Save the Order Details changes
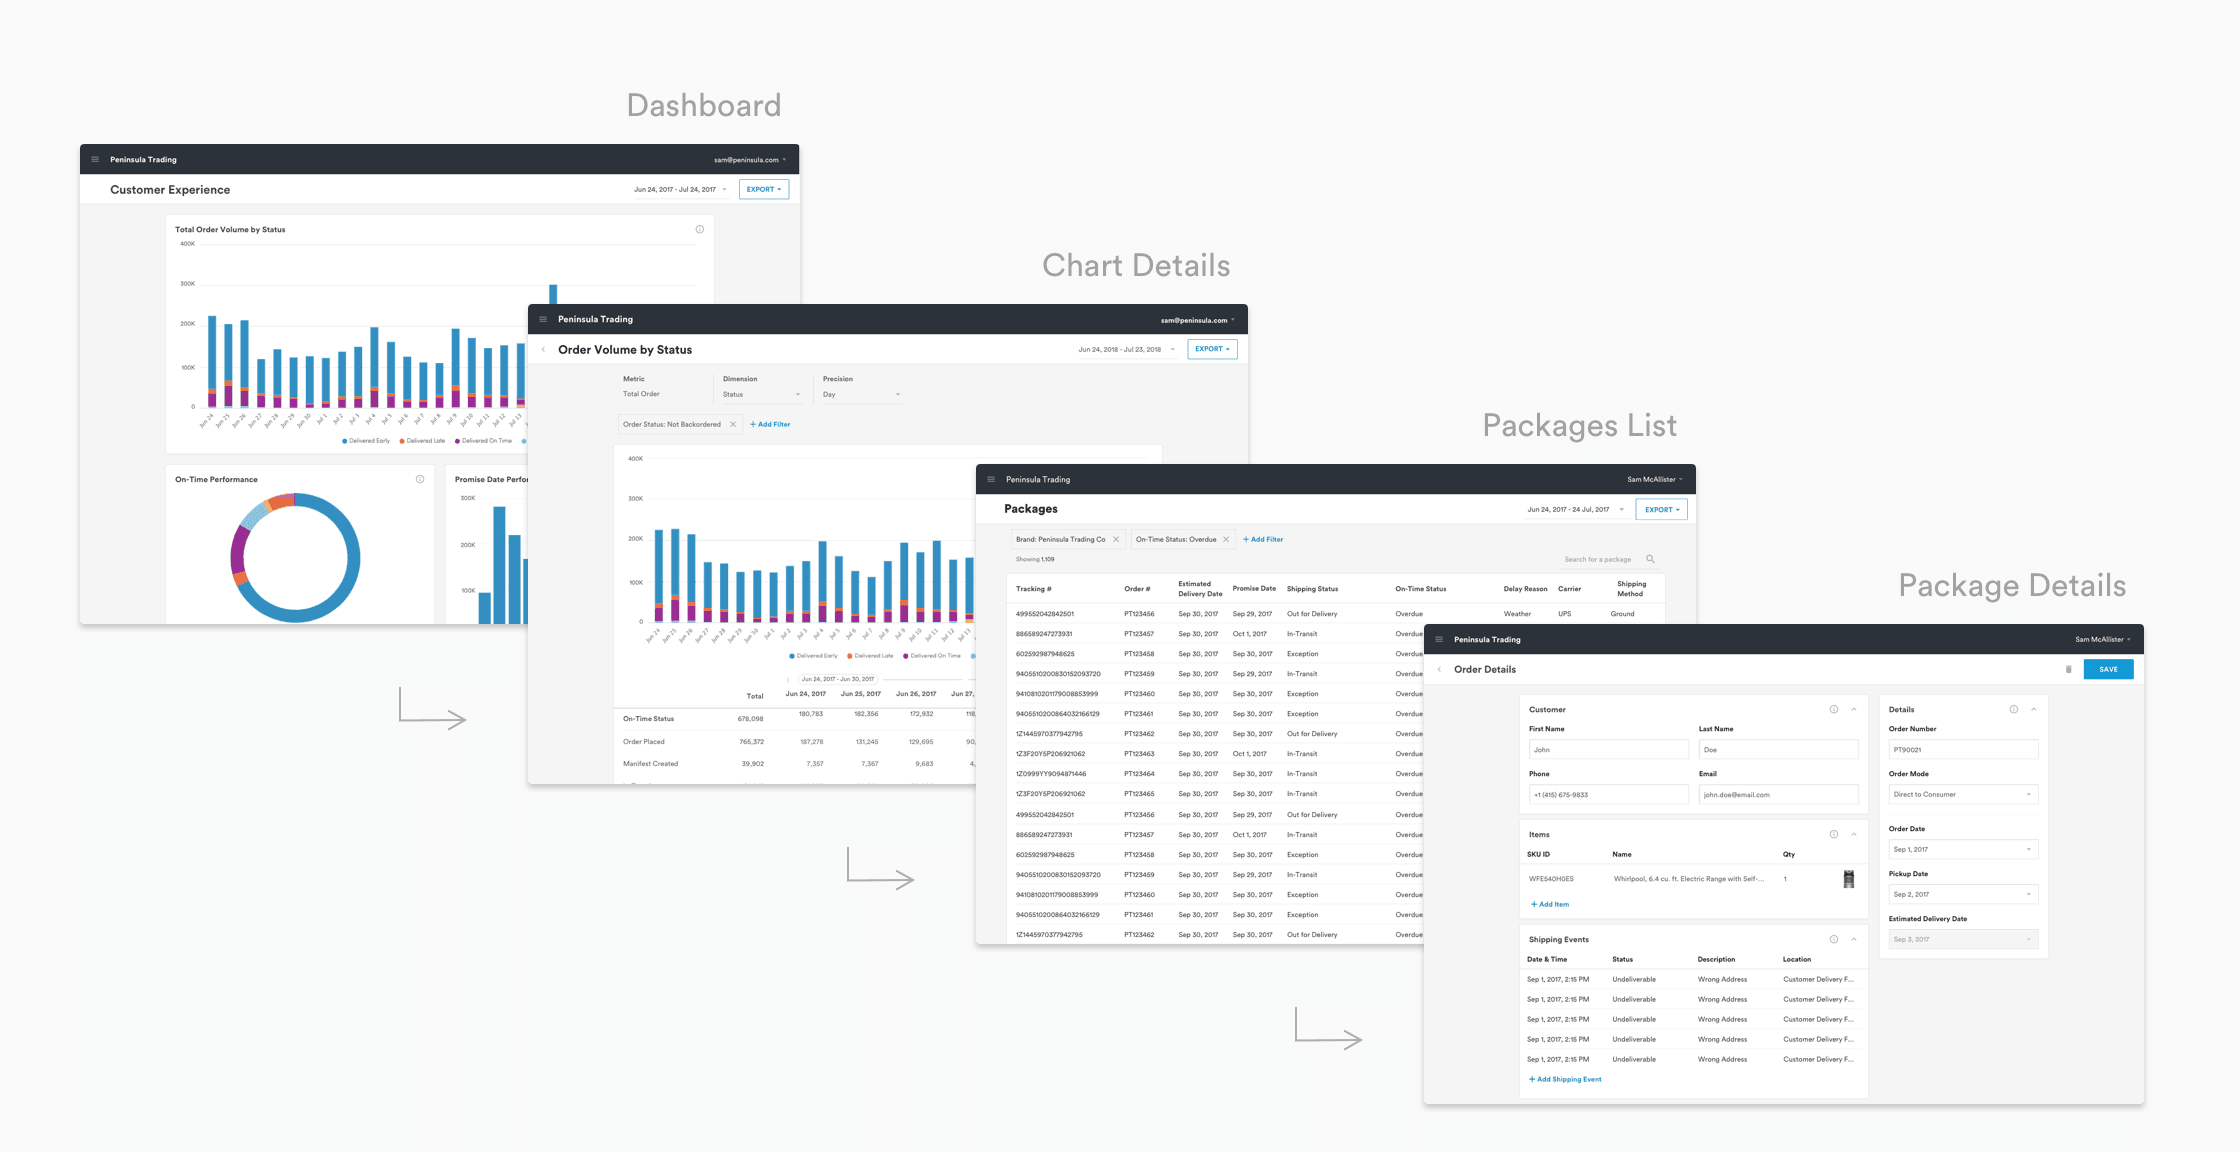This screenshot has width=2240, height=1152. point(2108,669)
